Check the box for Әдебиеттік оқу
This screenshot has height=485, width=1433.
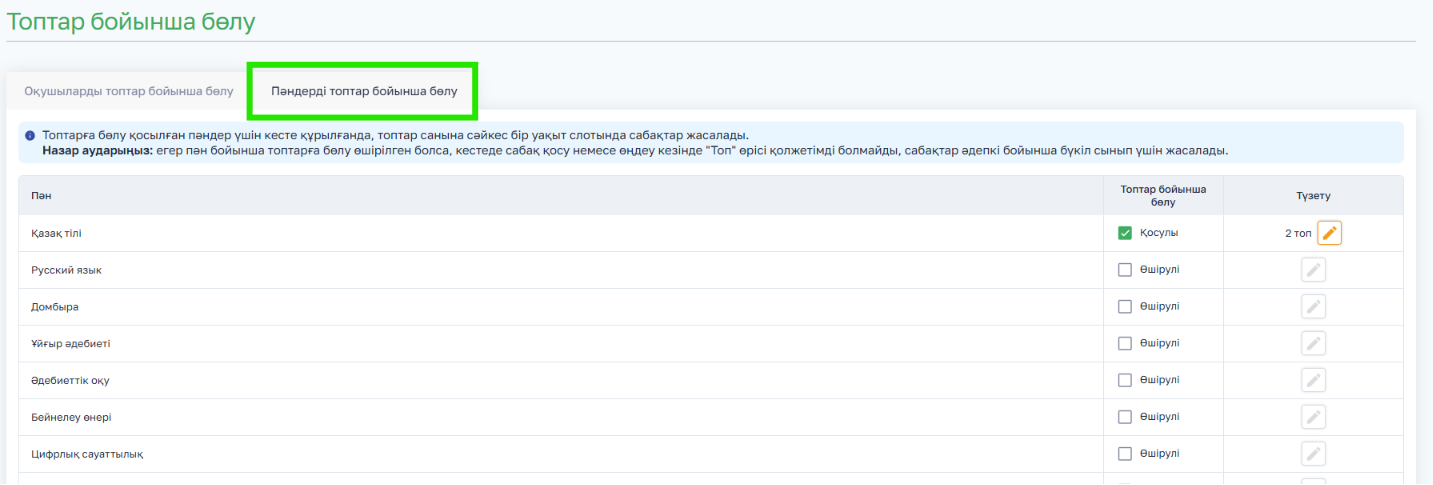[x=1125, y=380]
